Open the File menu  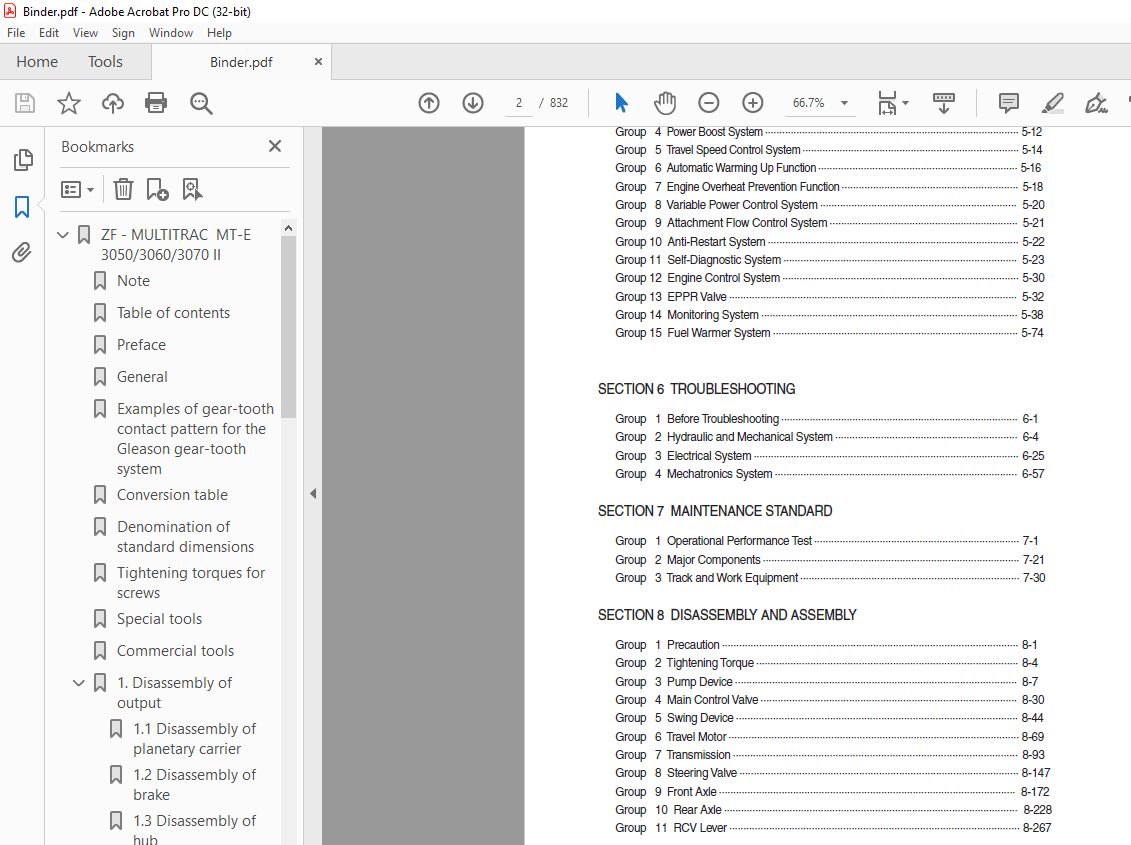(16, 32)
